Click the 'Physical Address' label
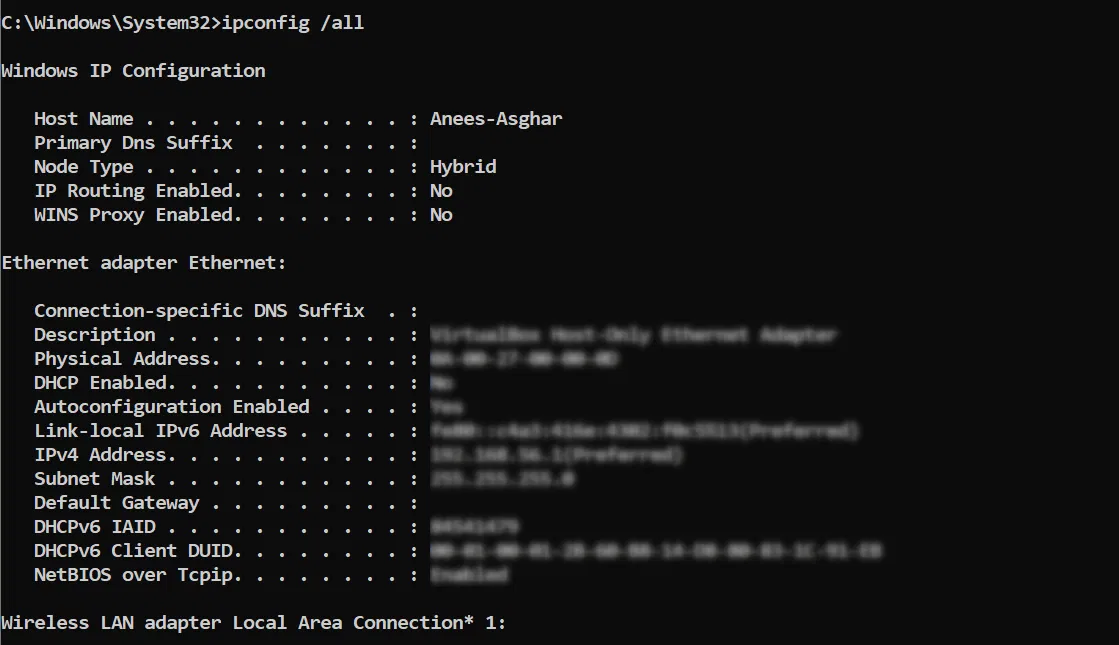Viewport: 1119px width, 645px height. 122,359
